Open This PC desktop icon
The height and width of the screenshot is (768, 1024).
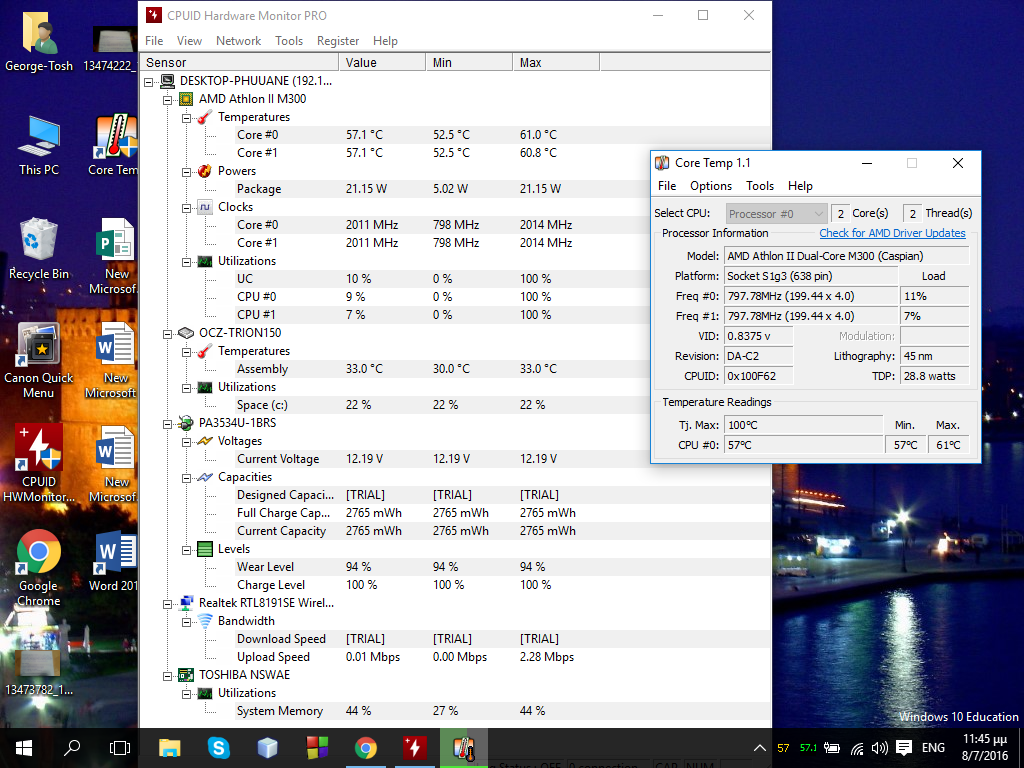(x=39, y=145)
